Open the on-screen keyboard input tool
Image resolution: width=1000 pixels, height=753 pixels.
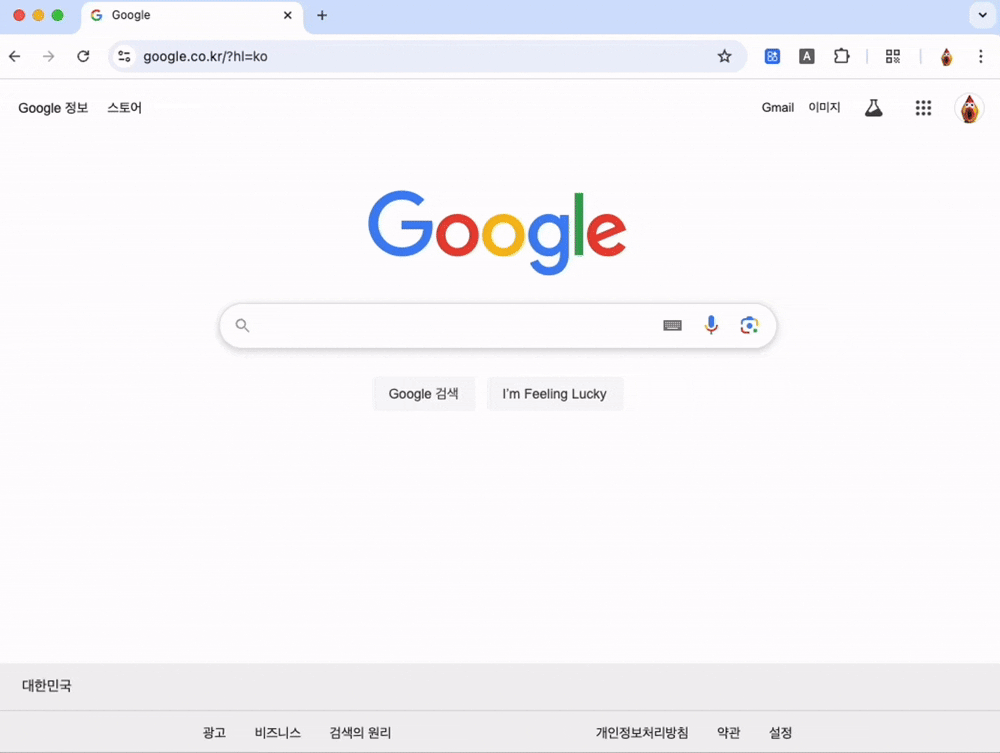(x=672, y=325)
